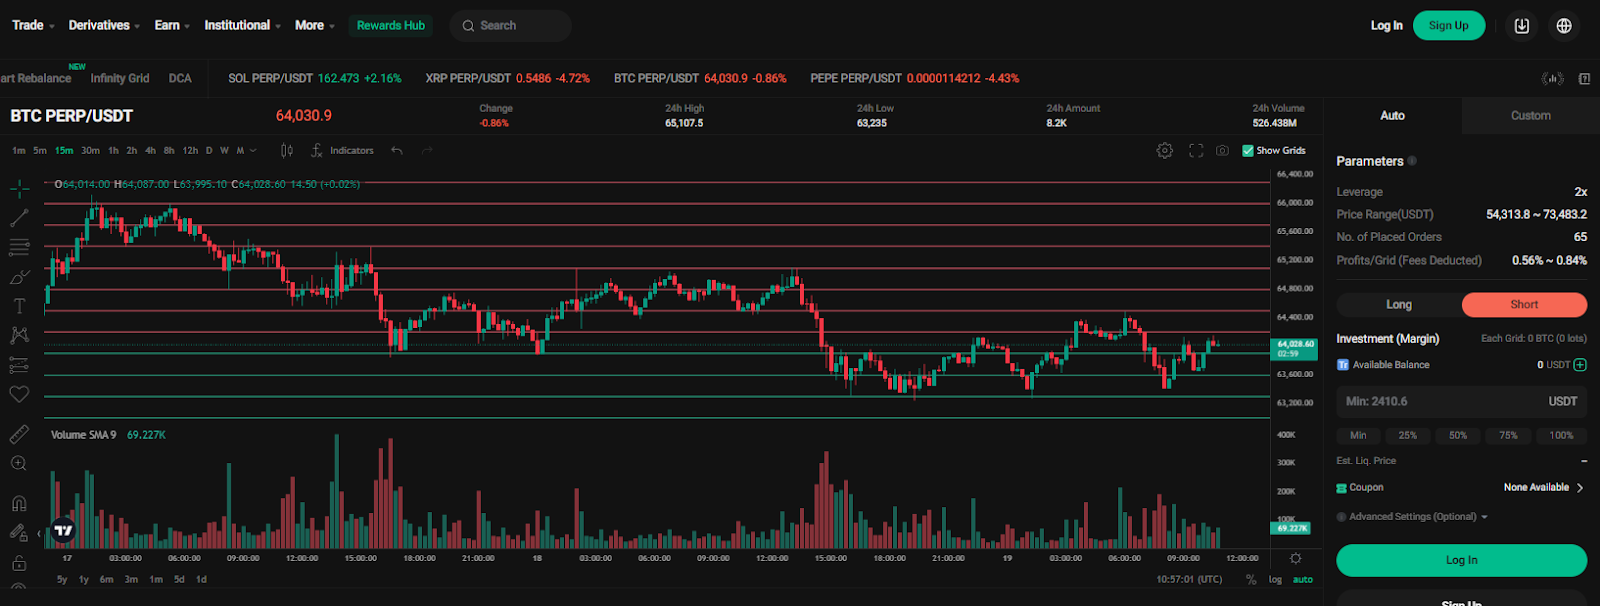
Task: Expand more timeframe options chevron
Action: tap(253, 151)
